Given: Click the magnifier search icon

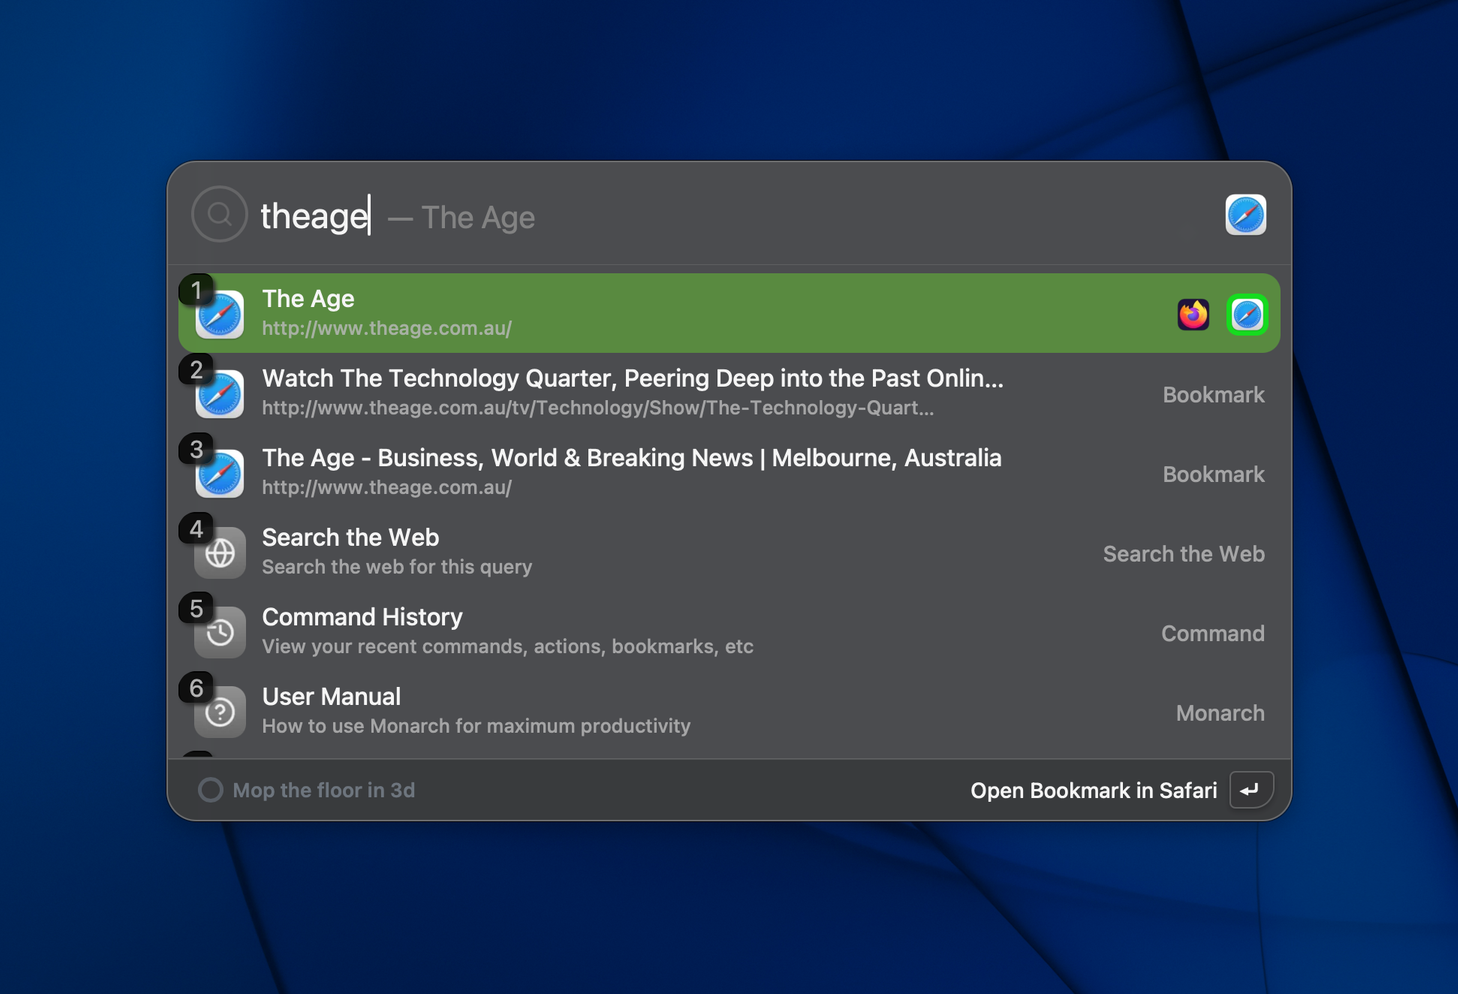Looking at the screenshot, I should tap(220, 215).
